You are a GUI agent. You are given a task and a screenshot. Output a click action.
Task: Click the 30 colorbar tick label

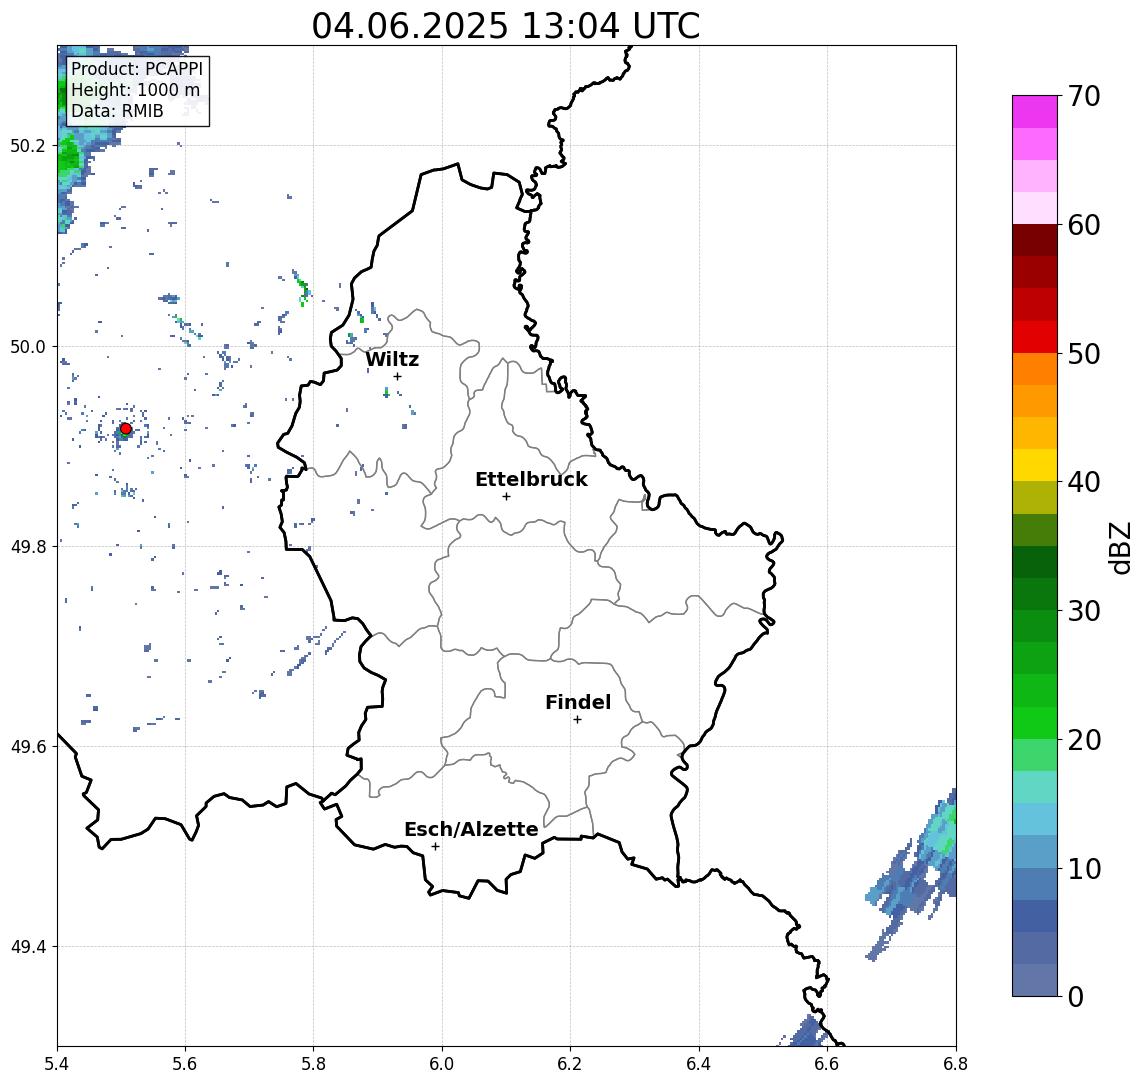click(1084, 611)
